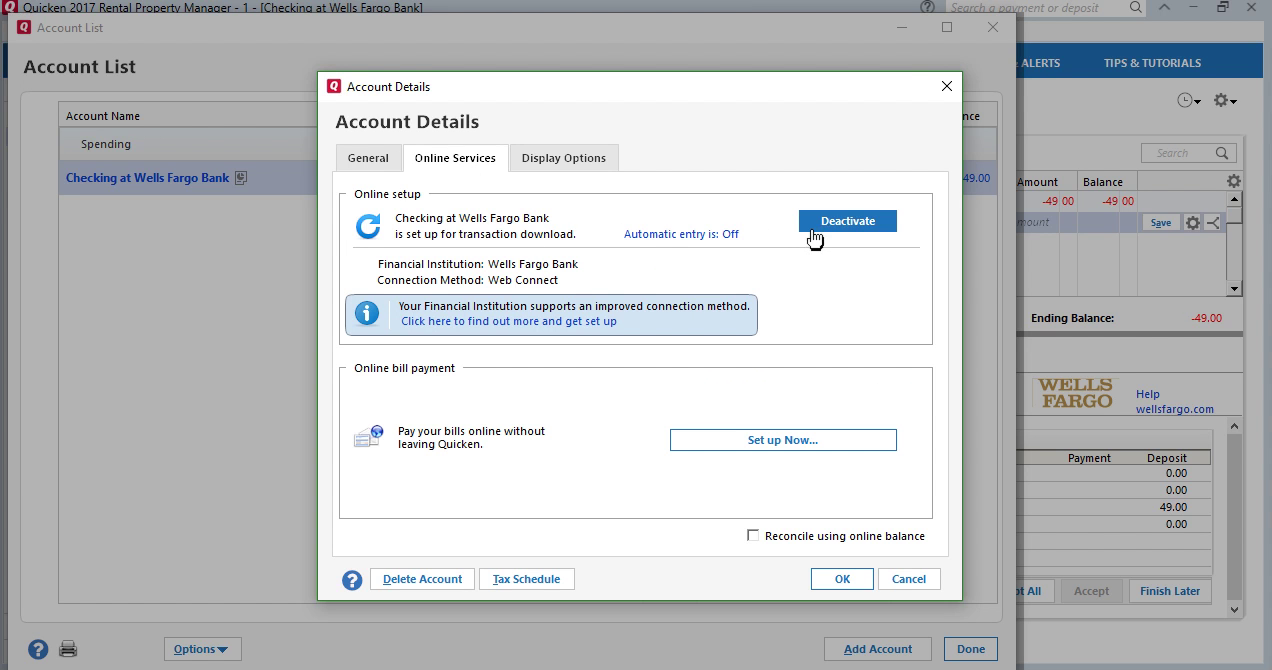The height and width of the screenshot is (670, 1272).
Task: Open the Display Options tab
Action: click(x=564, y=158)
